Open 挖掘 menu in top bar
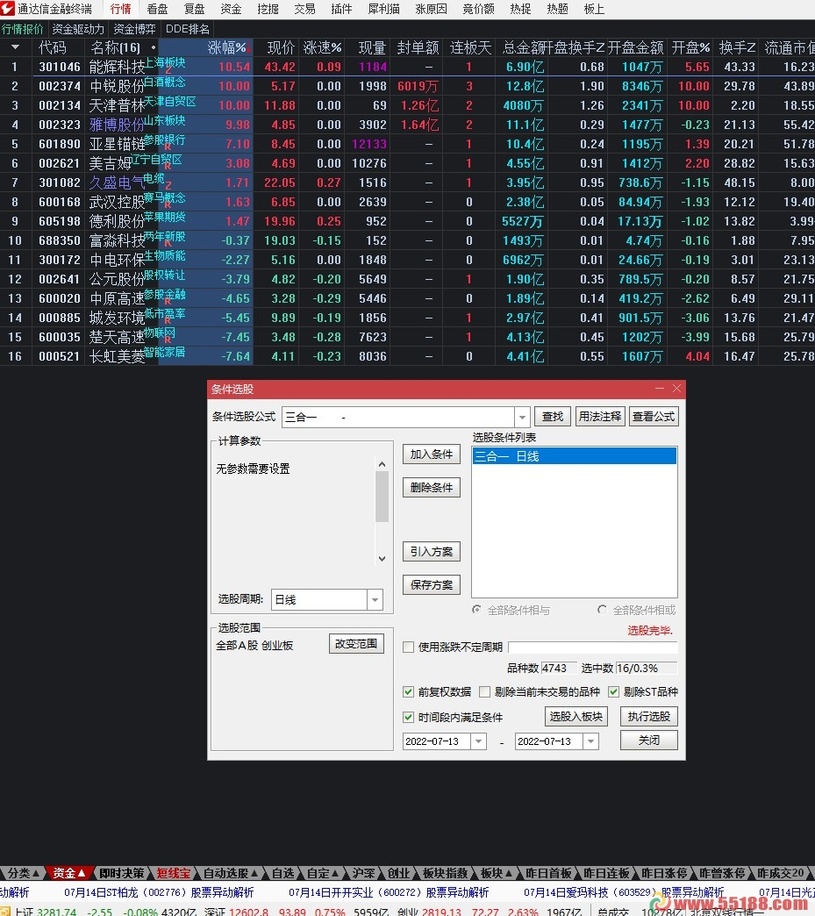815x916 pixels. coord(268,9)
